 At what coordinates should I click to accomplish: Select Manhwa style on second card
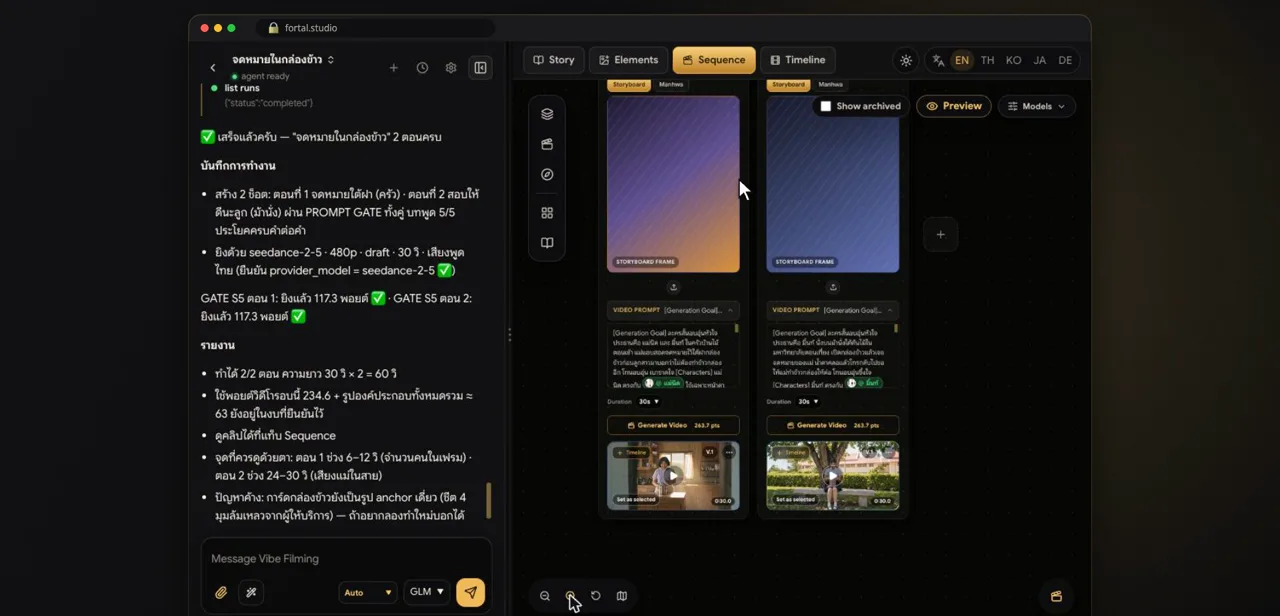click(x=830, y=85)
